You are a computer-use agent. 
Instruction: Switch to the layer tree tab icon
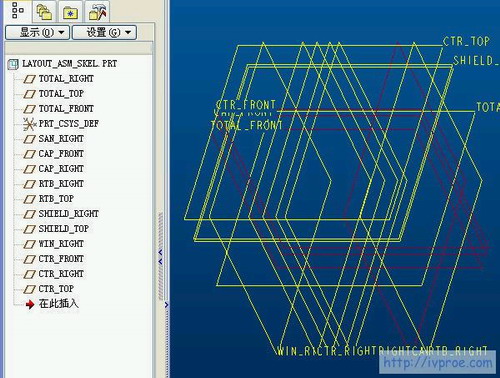44,11
